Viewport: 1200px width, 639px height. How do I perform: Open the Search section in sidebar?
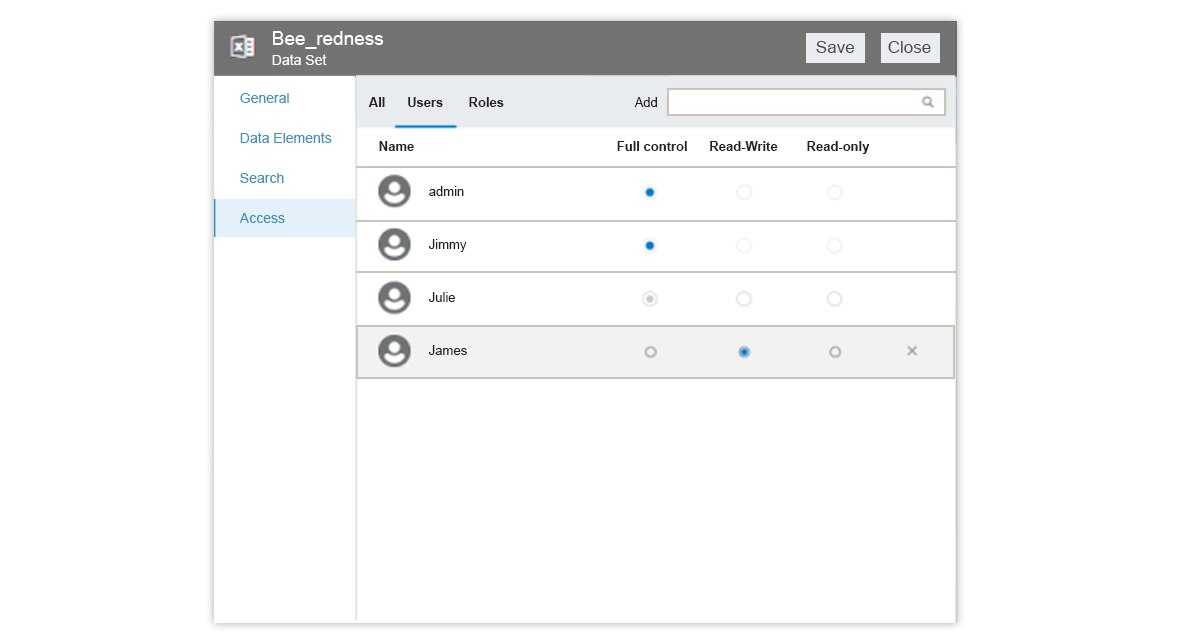(x=262, y=178)
